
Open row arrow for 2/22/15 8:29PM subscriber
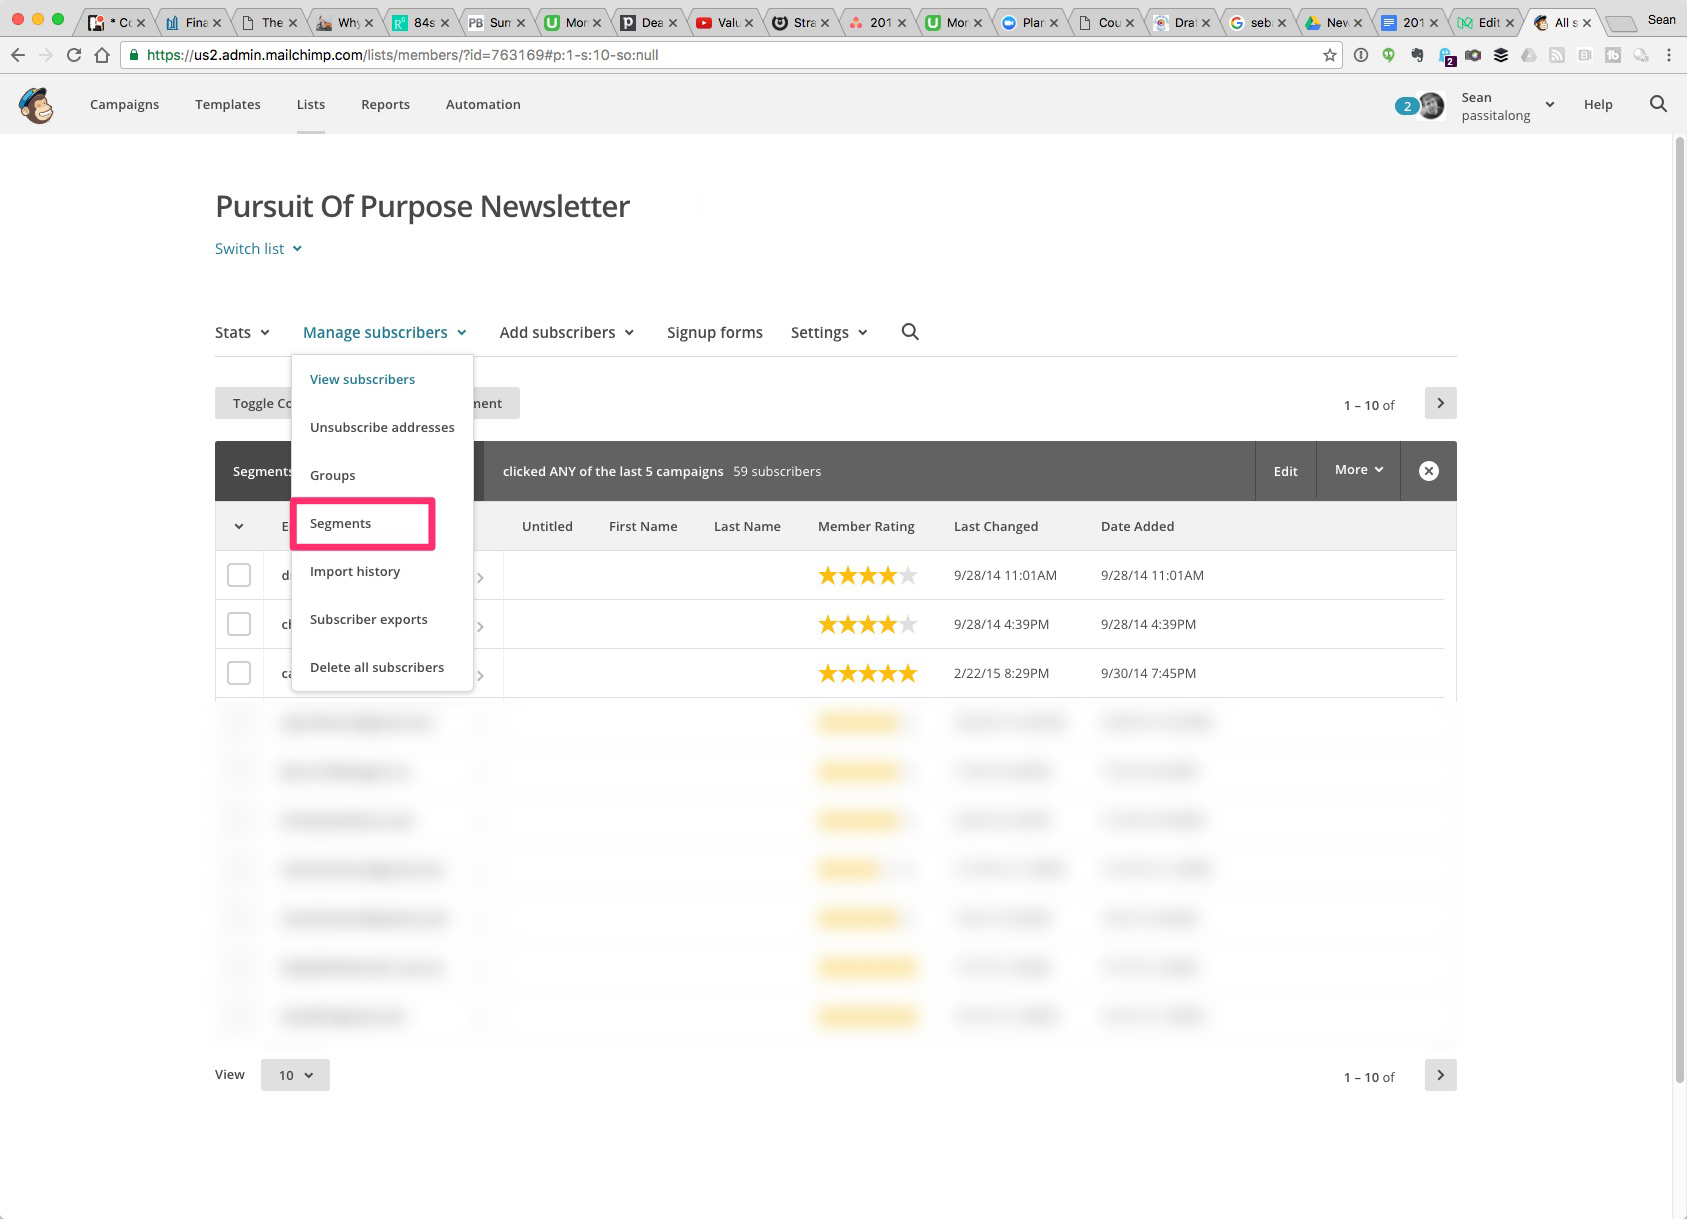(480, 675)
